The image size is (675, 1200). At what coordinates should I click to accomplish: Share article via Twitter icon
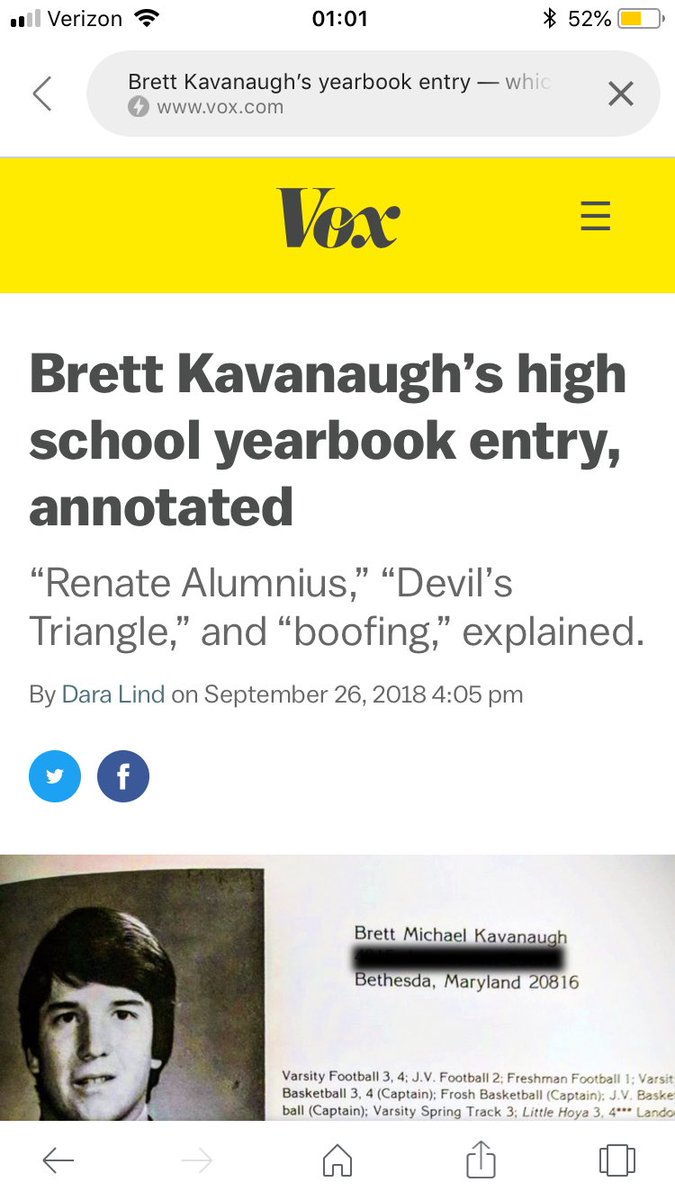click(x=55, y=776)
